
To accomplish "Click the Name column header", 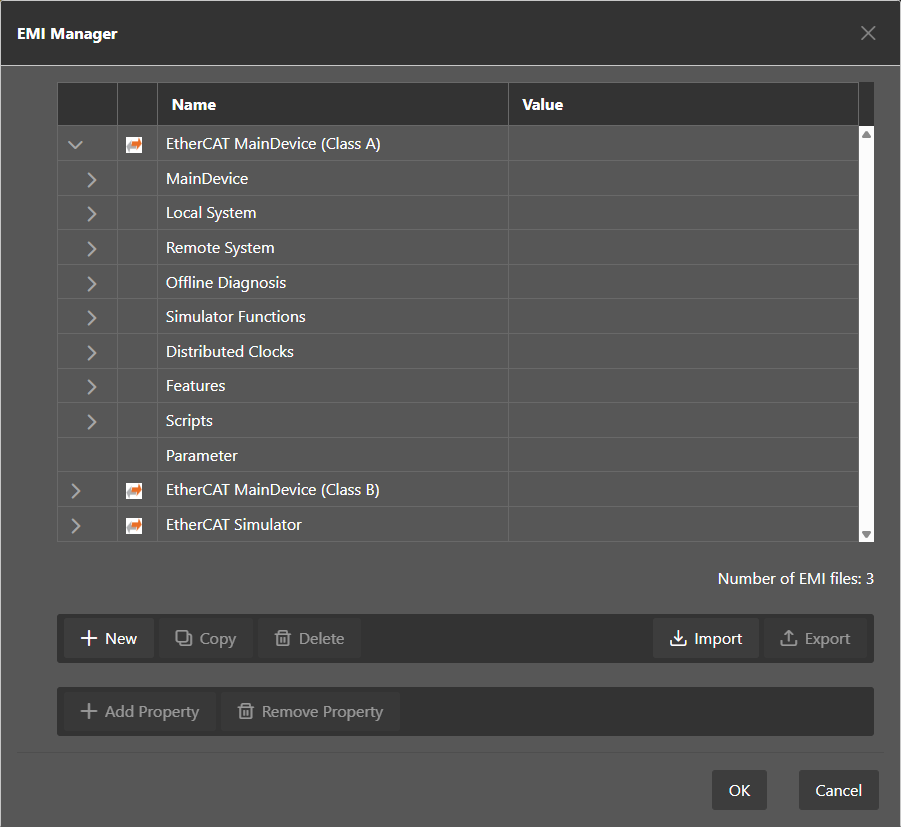I will point(333,104).
